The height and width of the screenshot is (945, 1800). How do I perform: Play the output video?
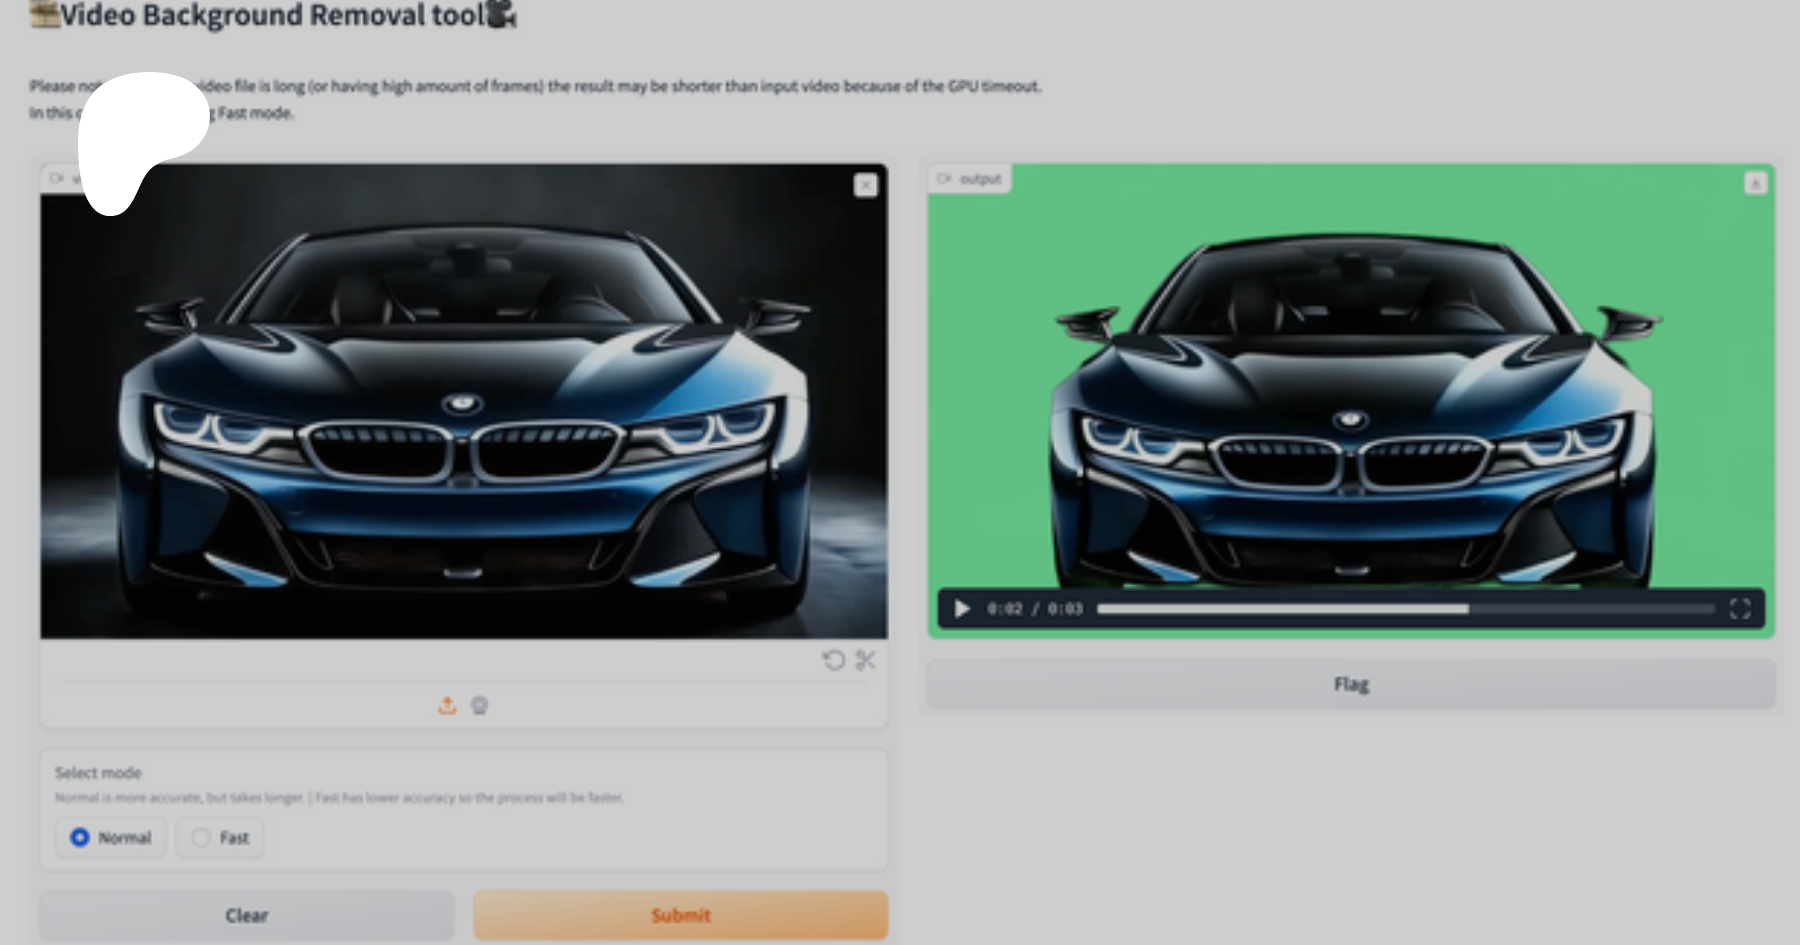click(x=961, y=609)
